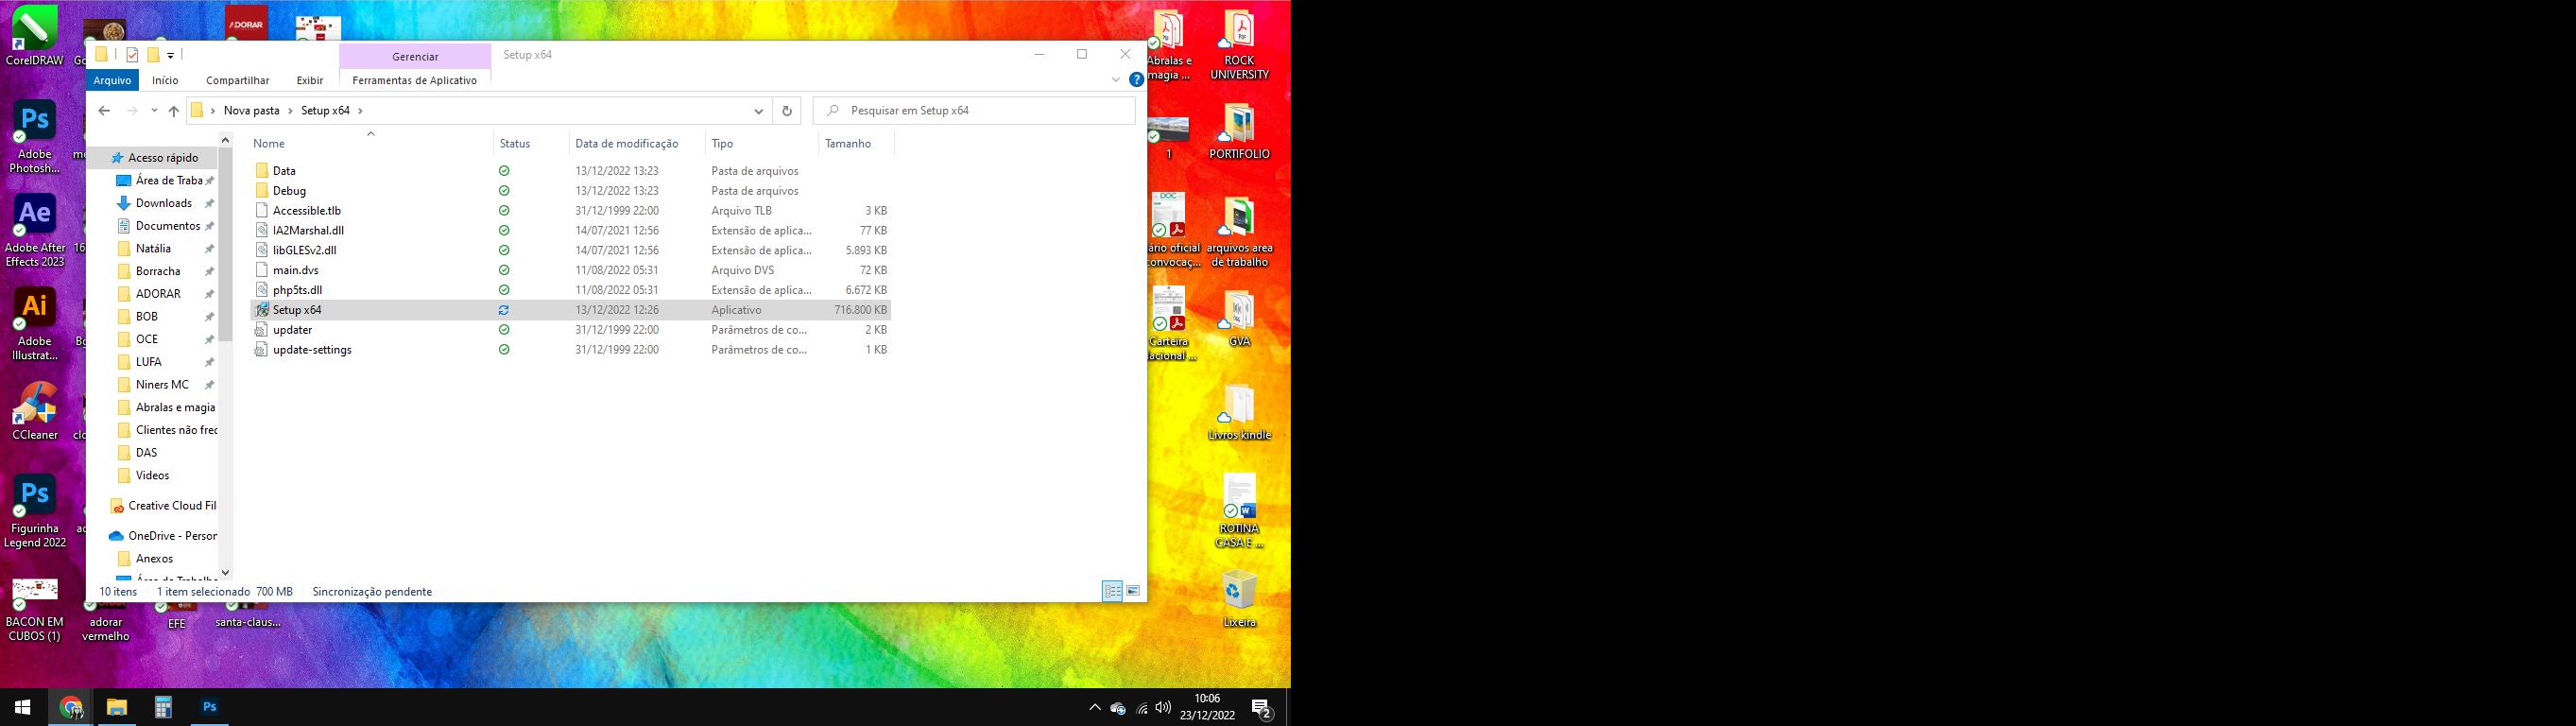Switch to large thumbnails view layout
Screen dimensions: 2576x726
pos(1133,592)
